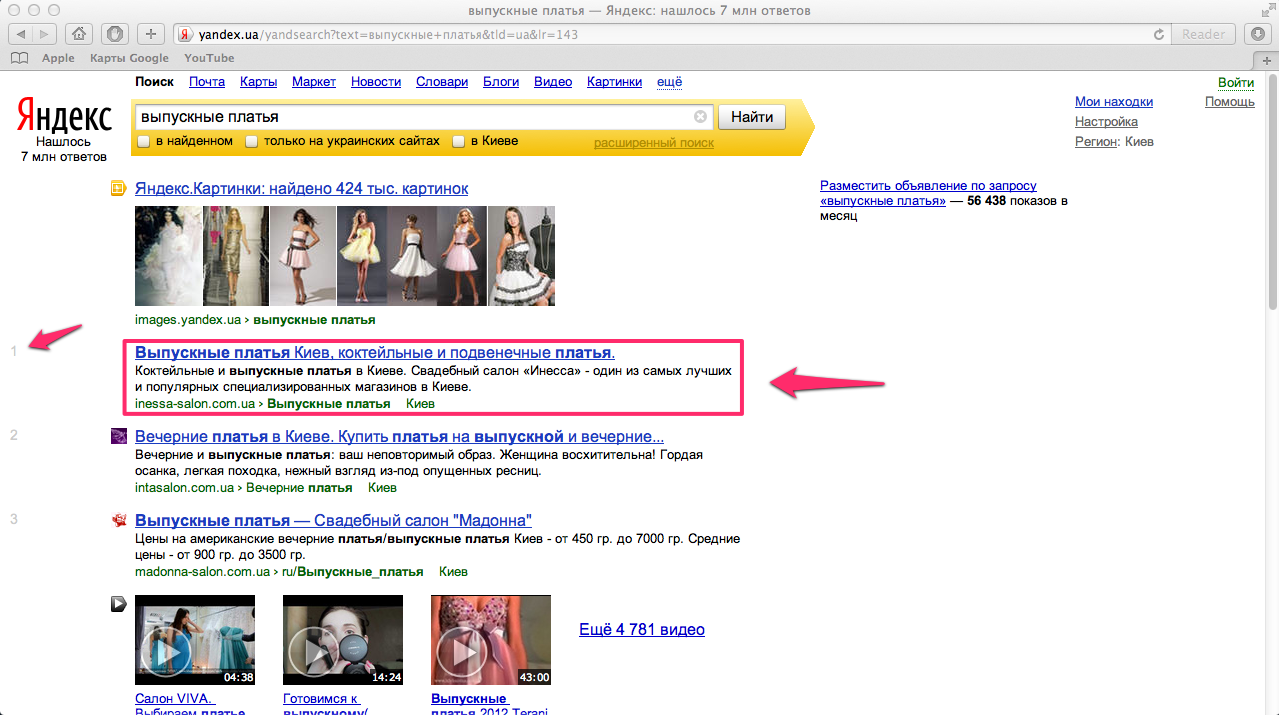Open the 'ещё' services dropdown

point(669,82)
